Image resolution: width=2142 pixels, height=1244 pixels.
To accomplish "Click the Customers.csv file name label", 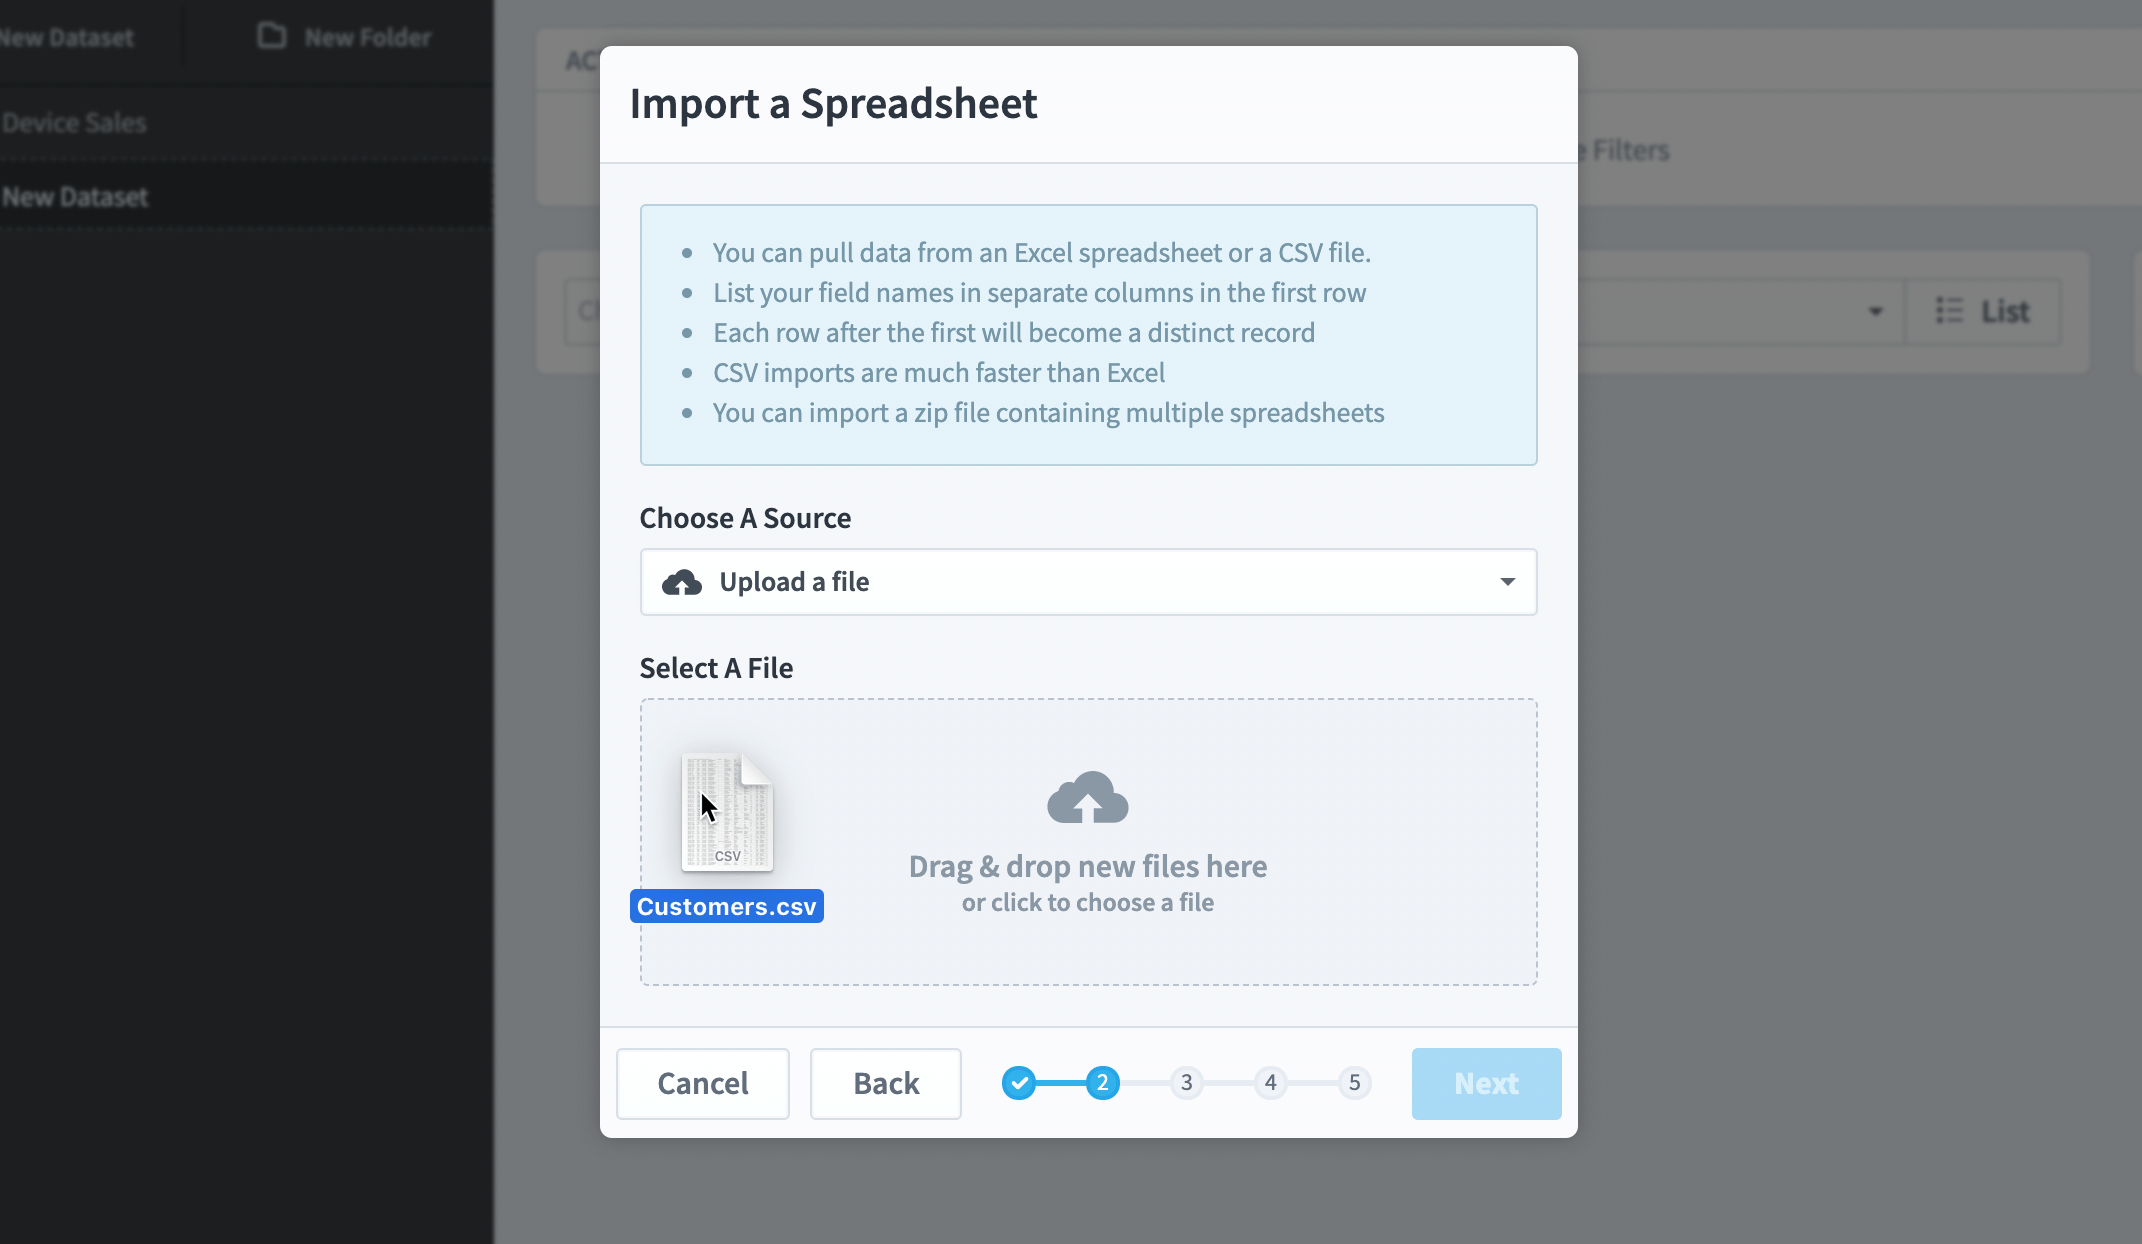I will [x=727, y=907].
